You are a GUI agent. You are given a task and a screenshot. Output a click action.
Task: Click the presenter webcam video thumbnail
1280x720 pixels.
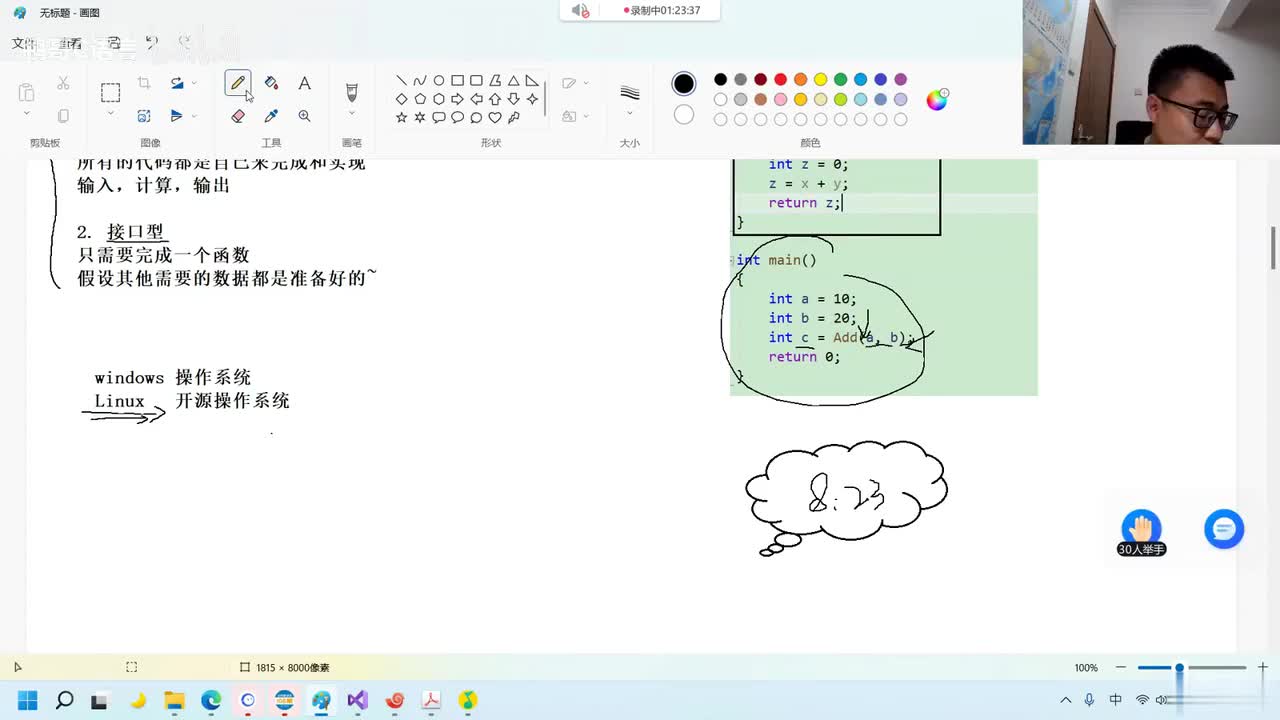(x=1151, y=72)
